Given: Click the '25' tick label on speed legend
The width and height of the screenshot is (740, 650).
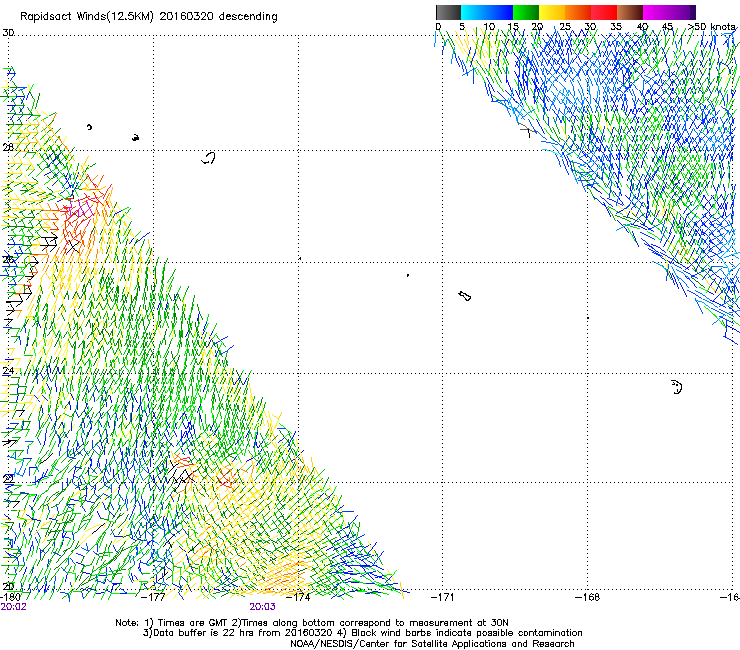Looking at the screenshot, I should (x=565, y=27).
